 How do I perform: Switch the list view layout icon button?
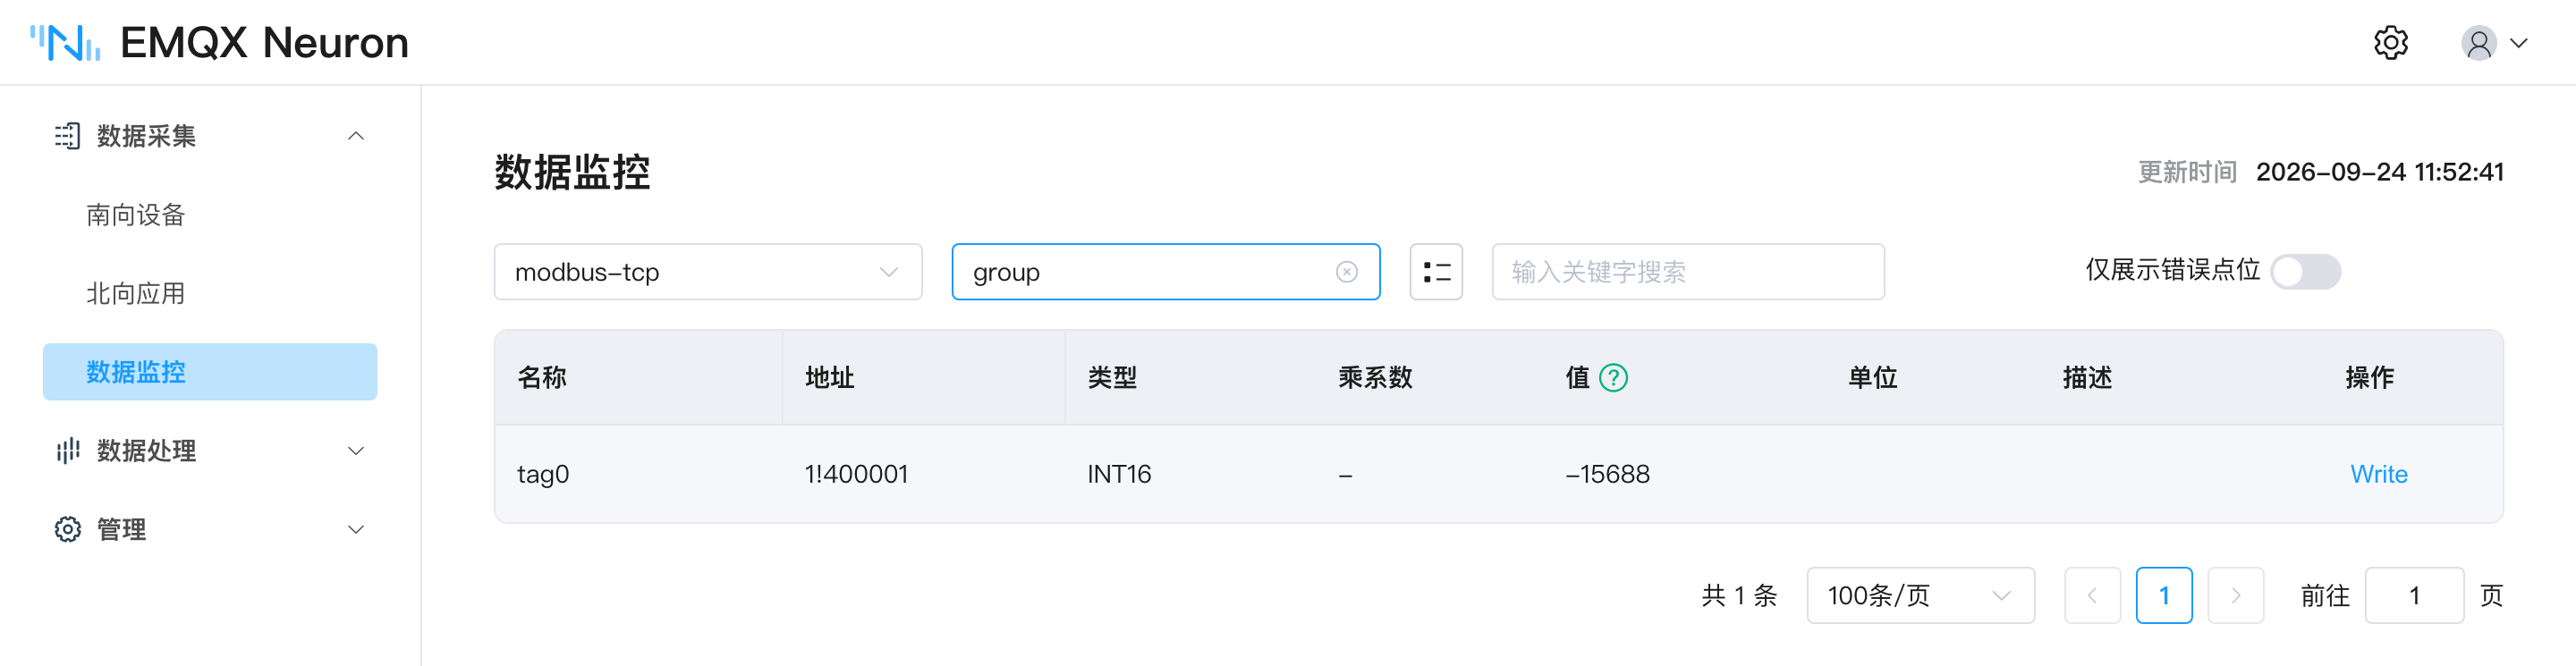[x=1436, y=272]
